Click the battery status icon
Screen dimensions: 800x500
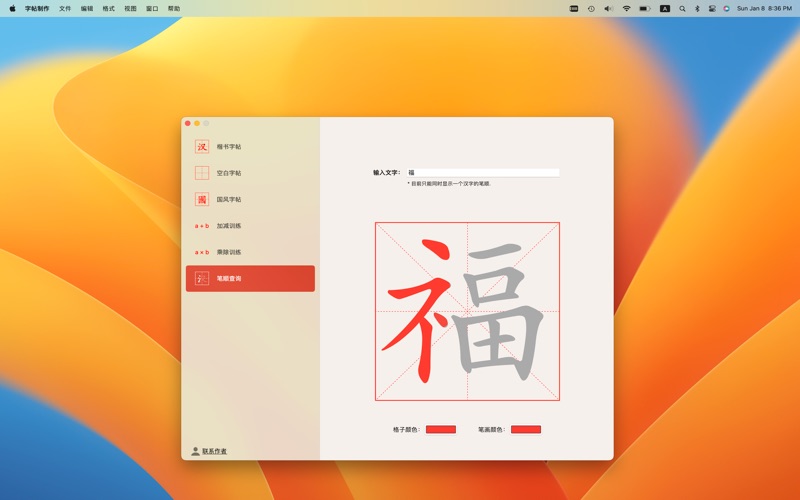coord(645,8)
